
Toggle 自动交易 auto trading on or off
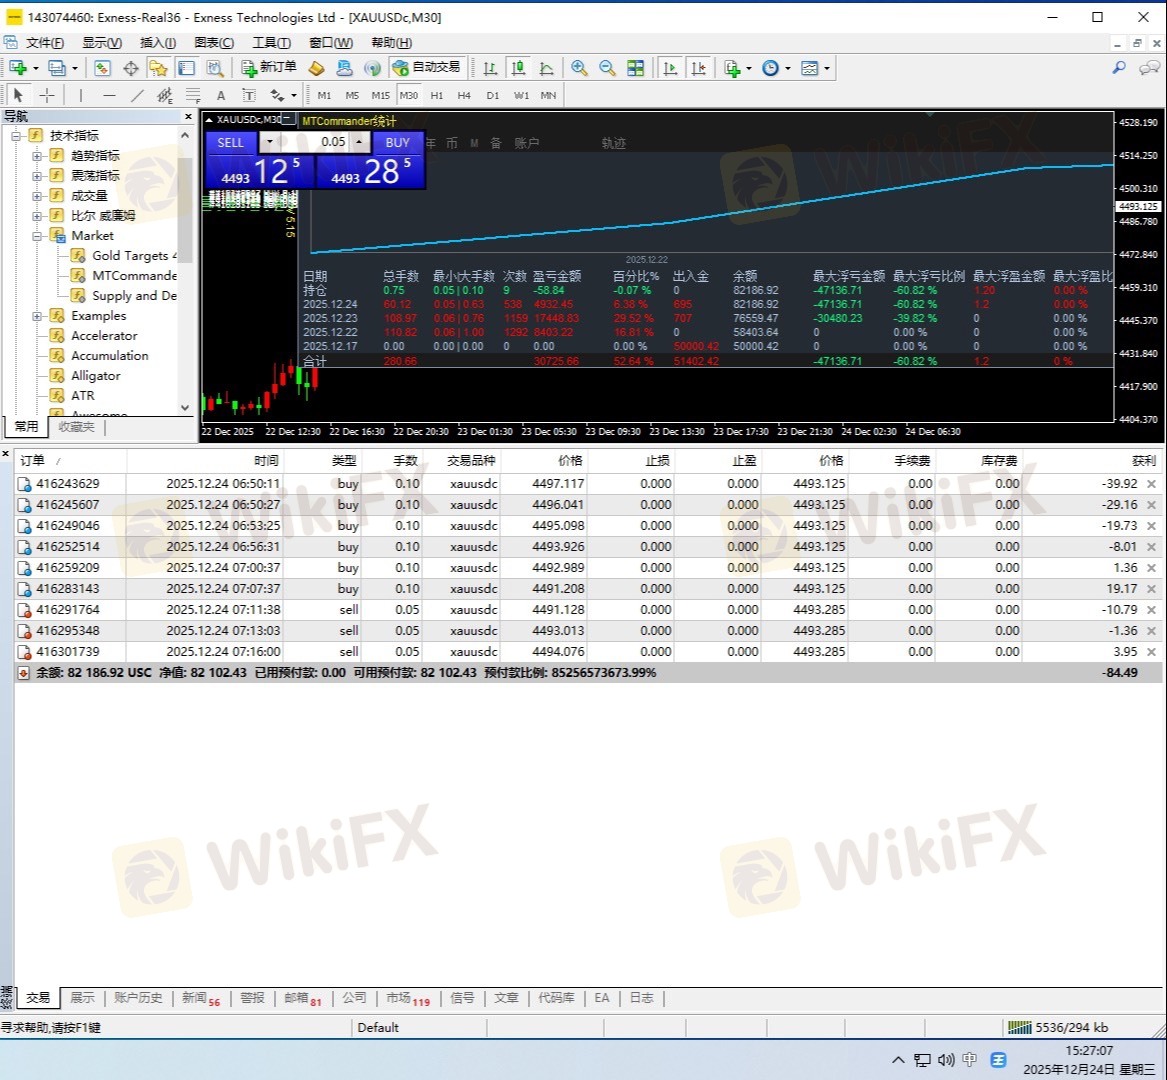(x=427, y=68)
